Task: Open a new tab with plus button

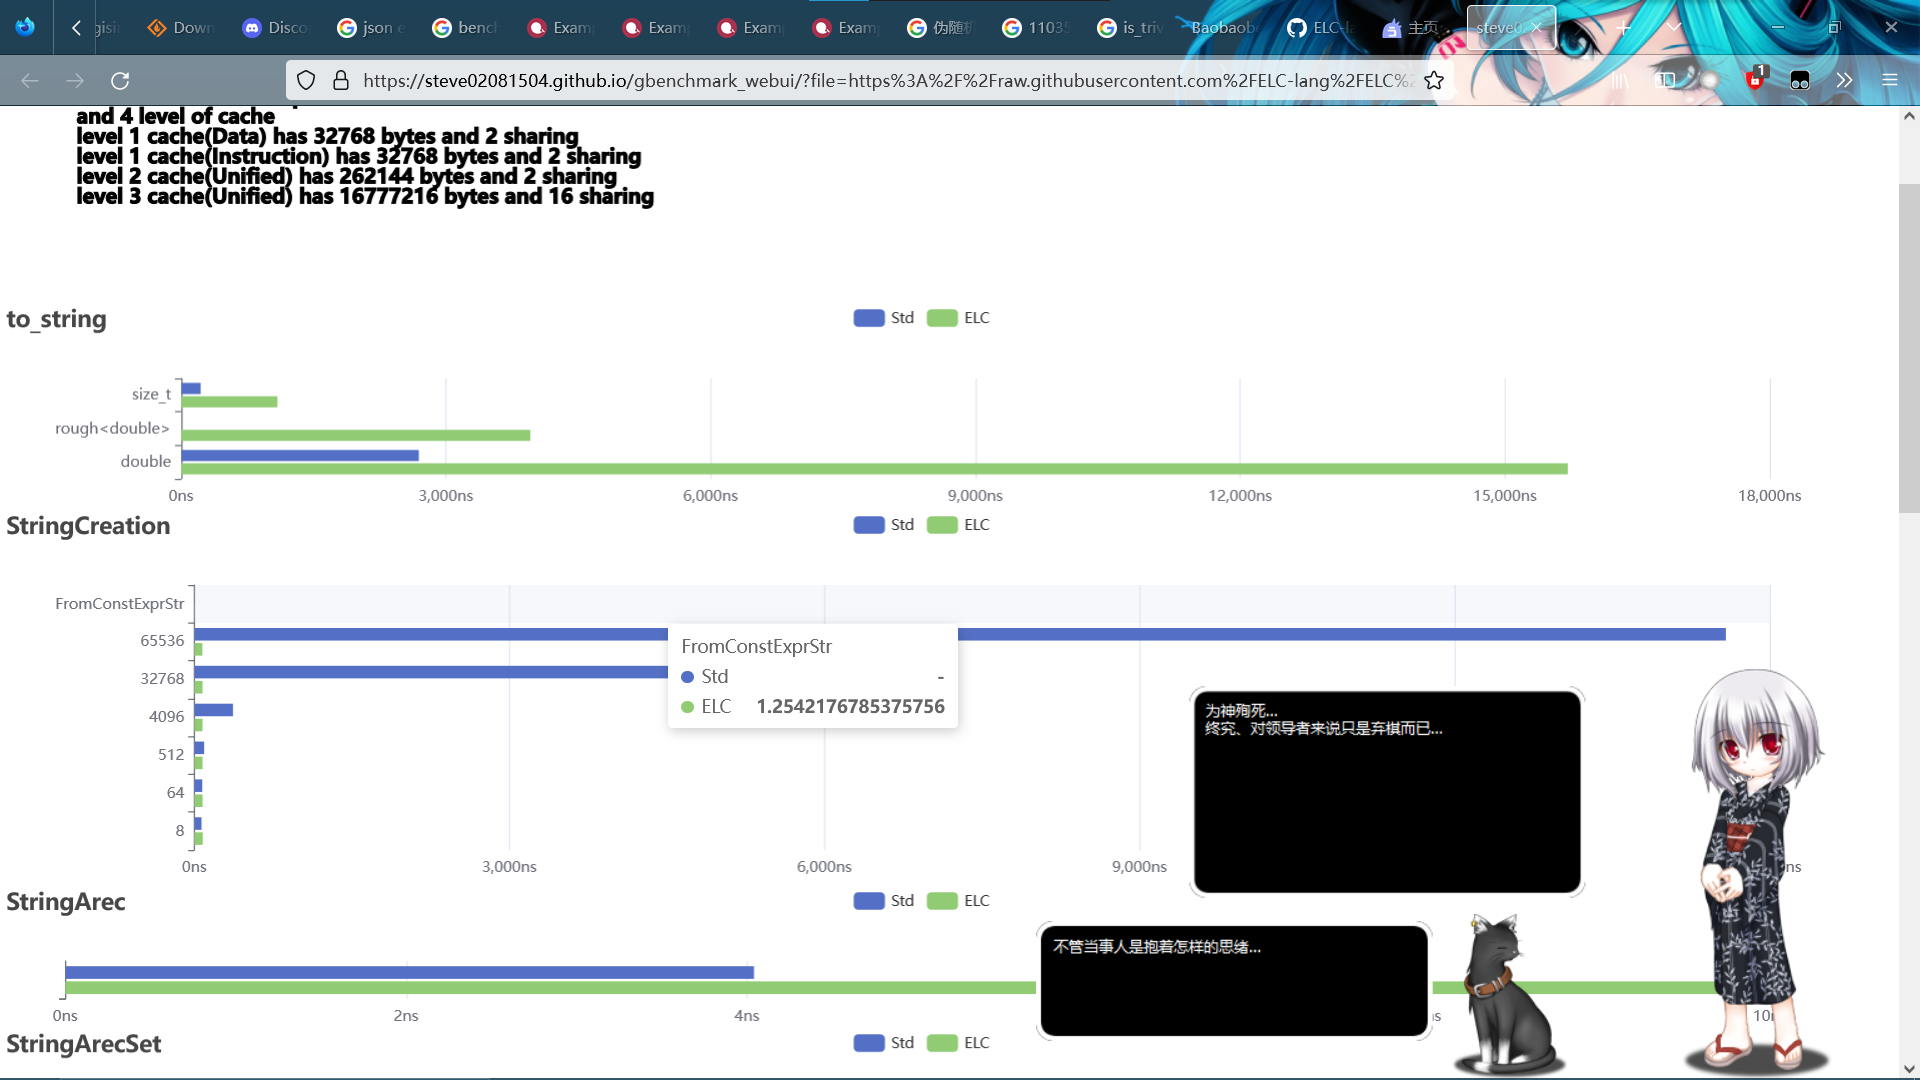Action: pyautogui.click(x=1623, y=28)
